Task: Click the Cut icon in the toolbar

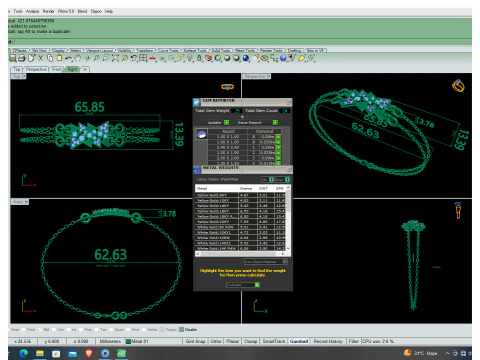Action: point(40,58)
